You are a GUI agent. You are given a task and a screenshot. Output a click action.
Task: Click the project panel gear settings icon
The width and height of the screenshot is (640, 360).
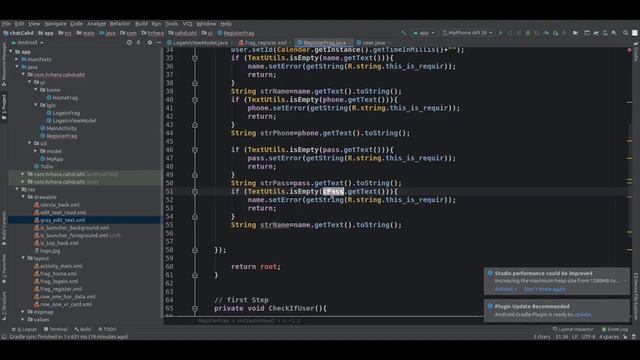click(x=150, y=42)
